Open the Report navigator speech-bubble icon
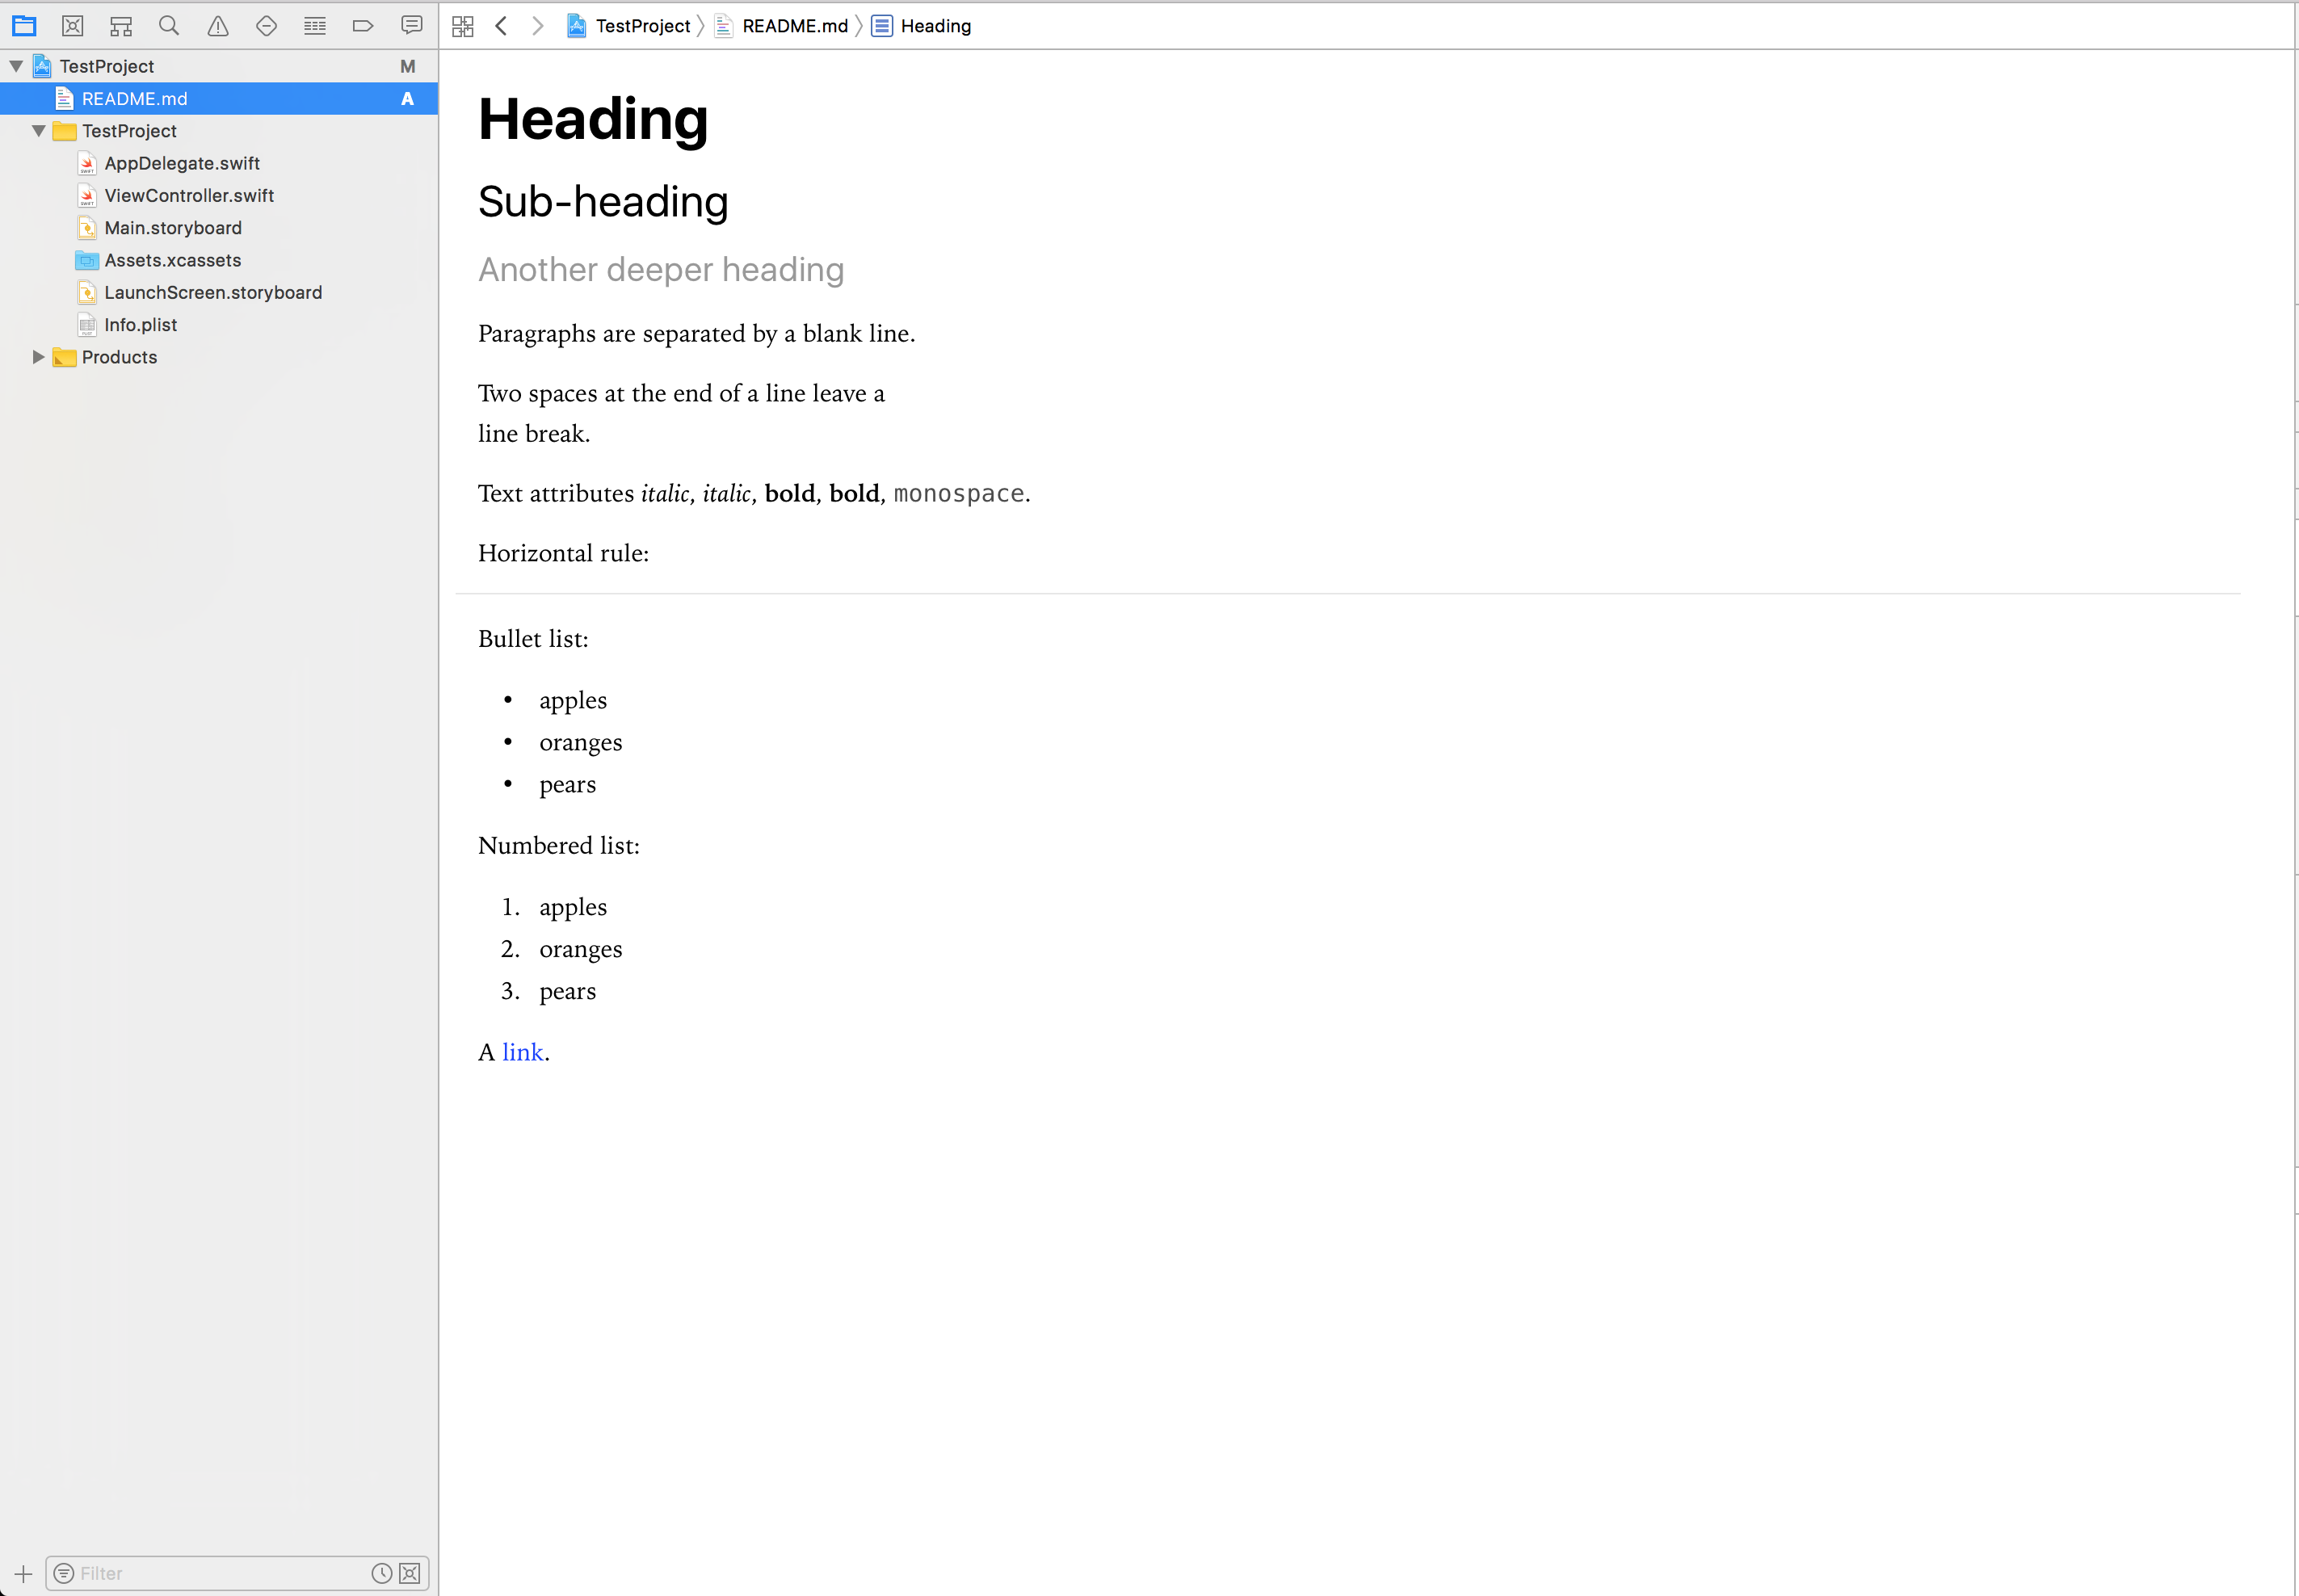Viewport: 2299px width, 1596px height. pos(411,25)
